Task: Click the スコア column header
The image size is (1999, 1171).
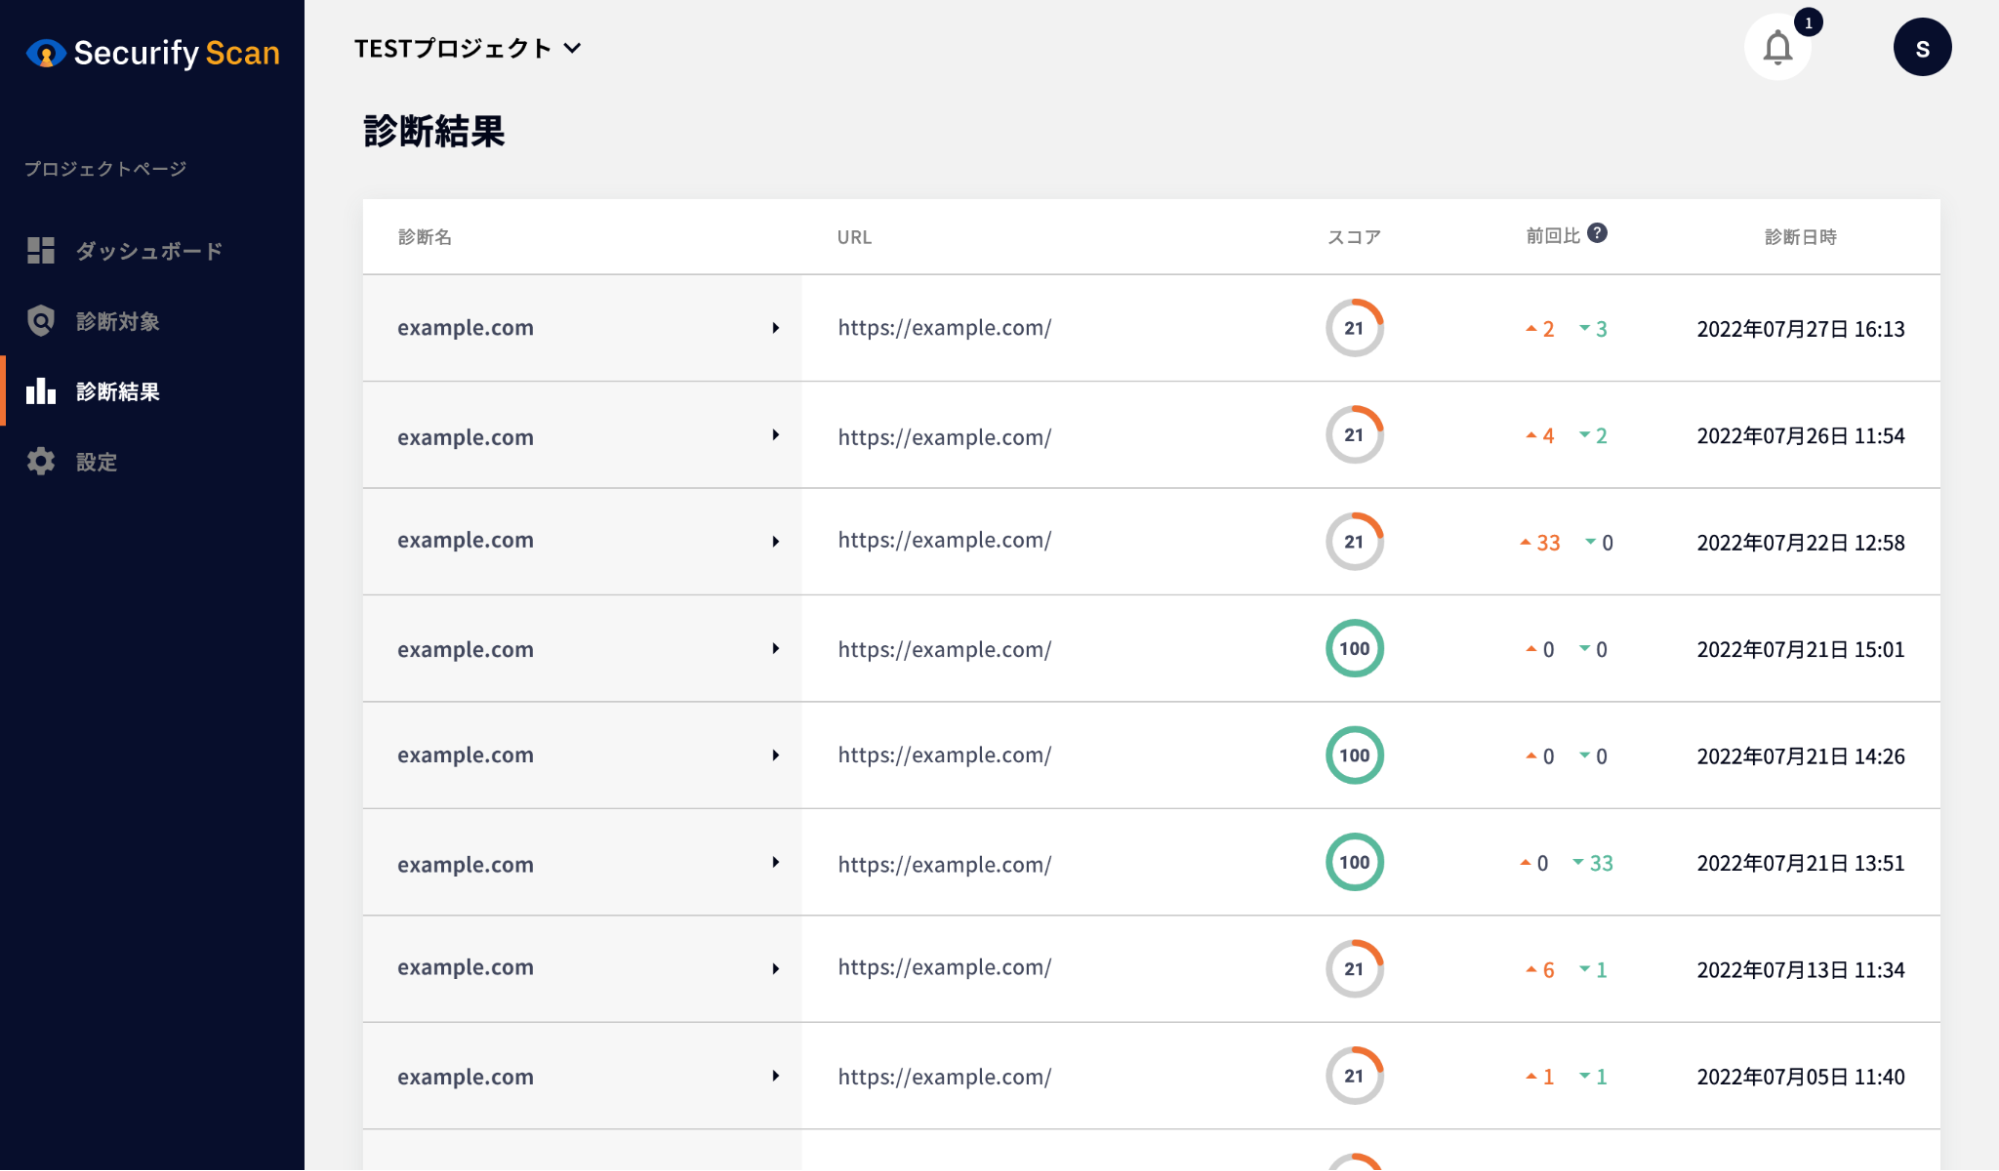Action: [x=1354, y=237]
